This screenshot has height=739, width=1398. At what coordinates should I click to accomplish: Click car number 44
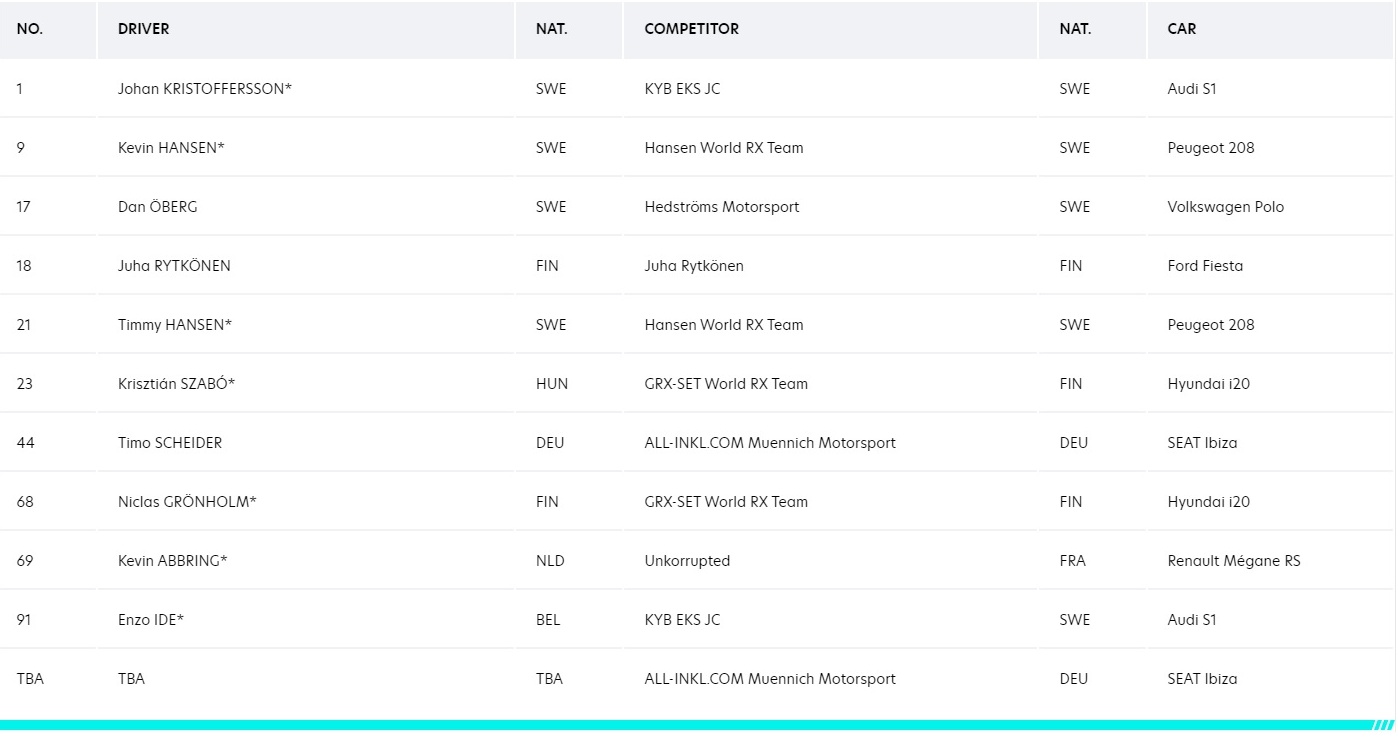(26, 442)
